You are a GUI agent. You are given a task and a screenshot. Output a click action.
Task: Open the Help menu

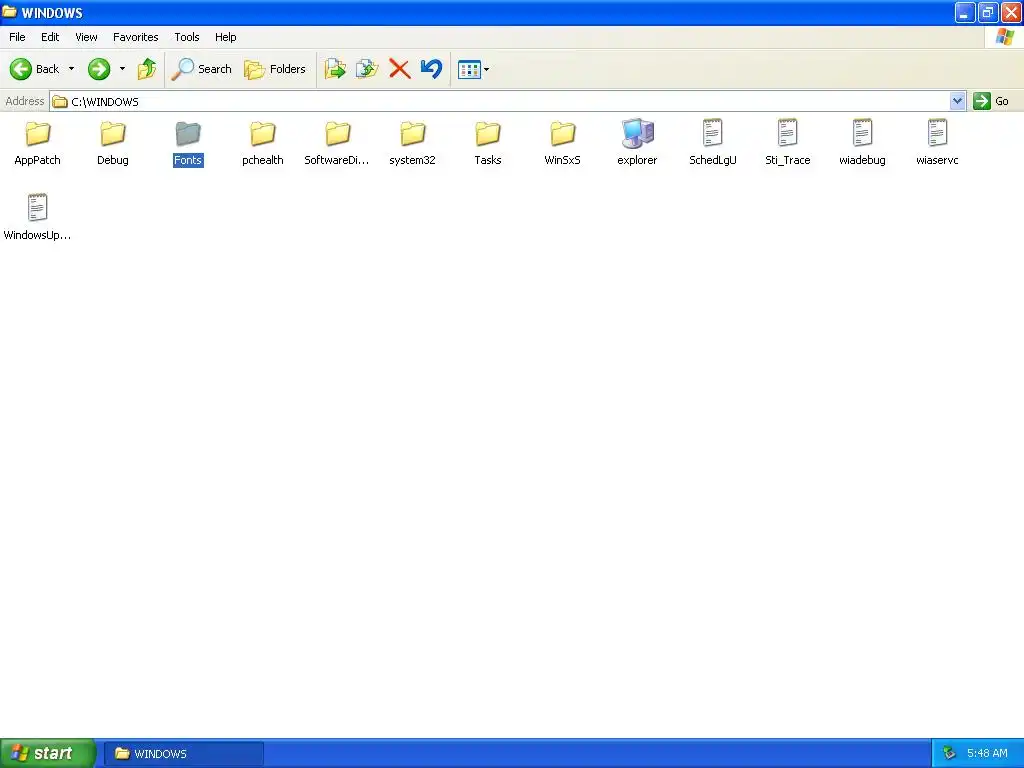tap(225, 37)
